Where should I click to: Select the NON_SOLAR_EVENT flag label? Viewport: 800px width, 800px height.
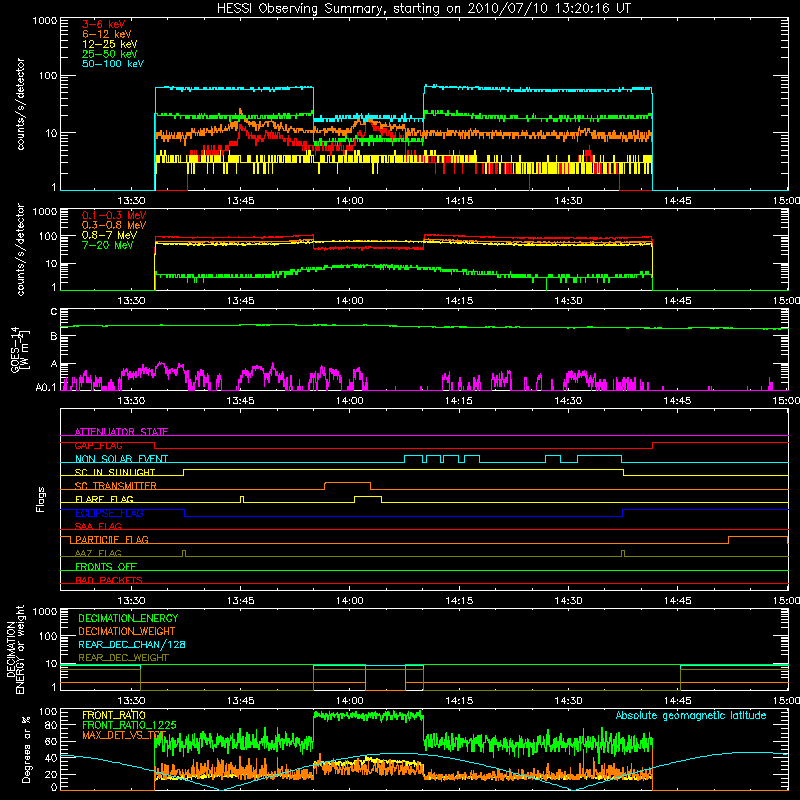(x=121, y=459)
